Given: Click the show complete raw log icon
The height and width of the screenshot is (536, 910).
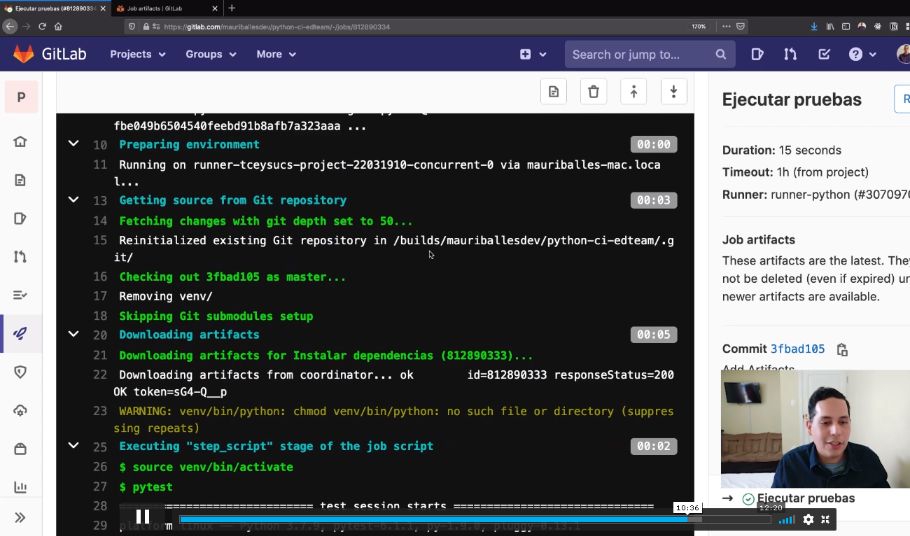Looking at the screenshot, I should [554, 92].
